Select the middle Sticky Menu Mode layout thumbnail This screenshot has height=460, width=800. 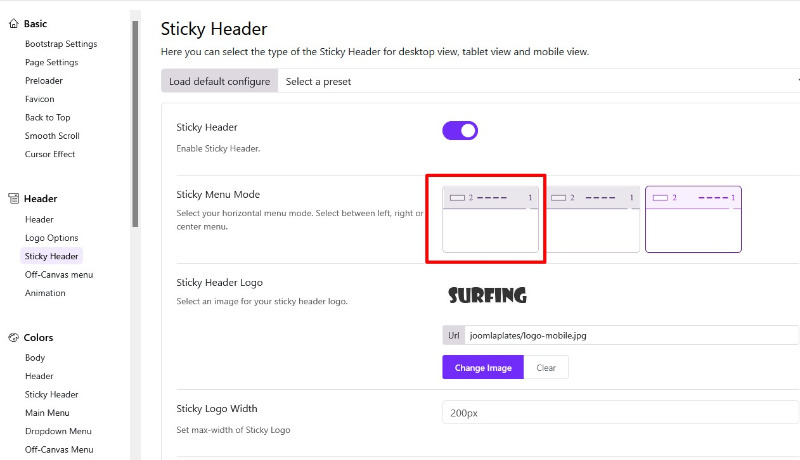592,219
